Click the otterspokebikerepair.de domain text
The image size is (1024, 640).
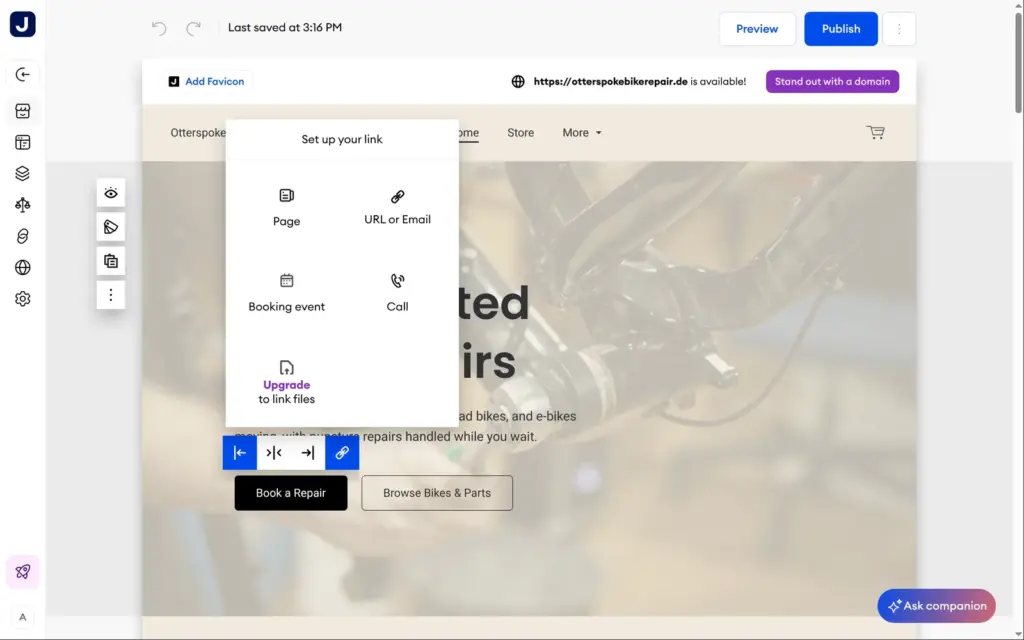(x=611, y=82)
